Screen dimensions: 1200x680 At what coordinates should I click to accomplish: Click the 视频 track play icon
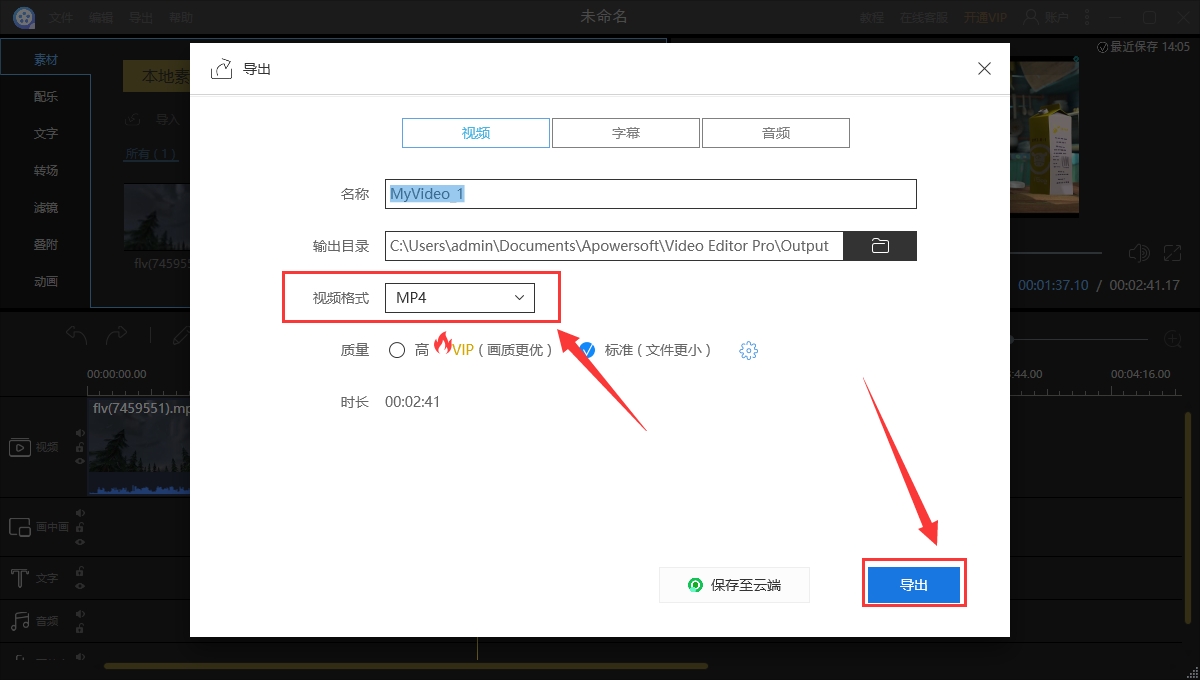19,447
